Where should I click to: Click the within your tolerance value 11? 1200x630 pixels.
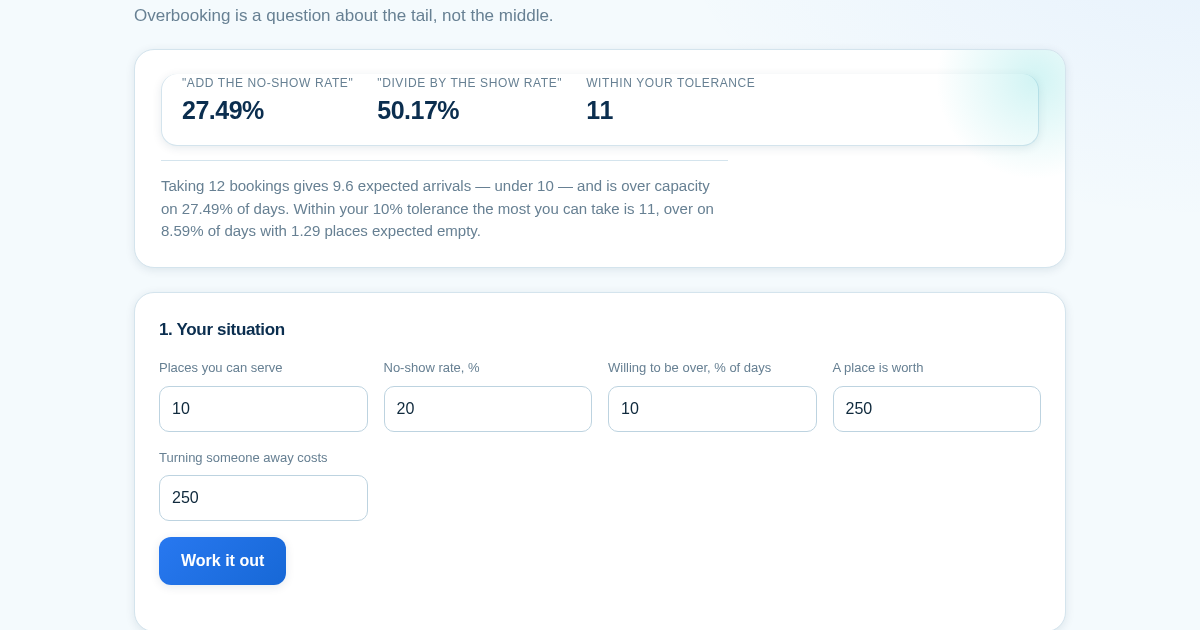point(599,110)
